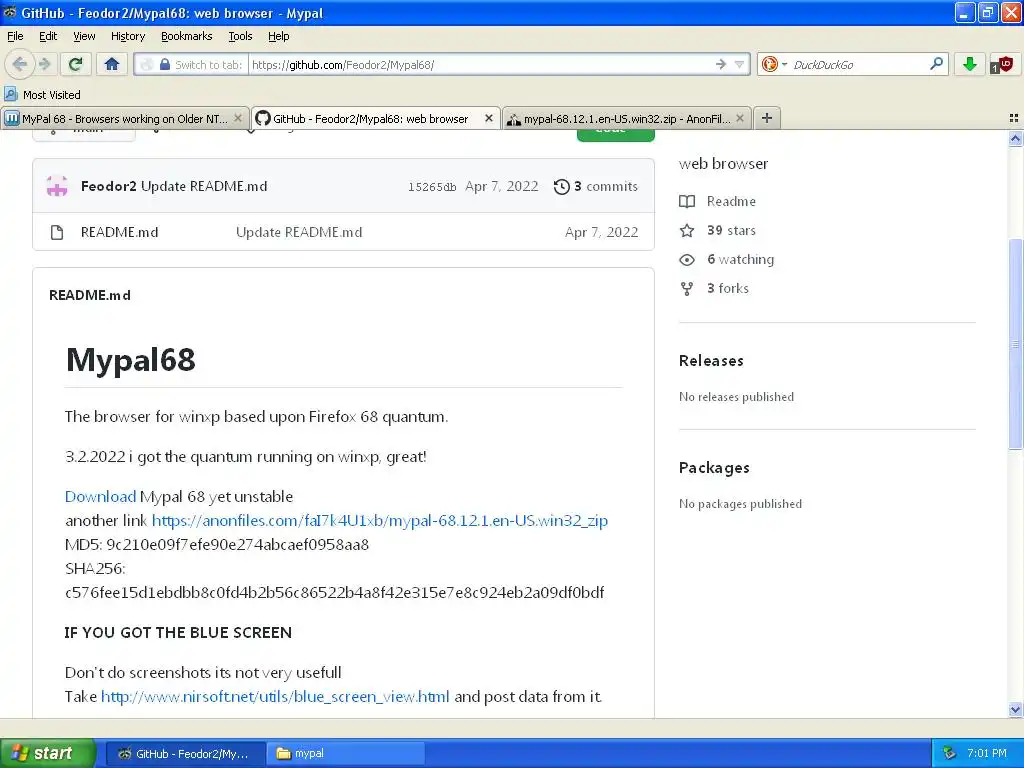Click the vertical scrollbar thumb
Image resolution: width=1024 pixels, height=768 pixels.
pos(1015,344)
